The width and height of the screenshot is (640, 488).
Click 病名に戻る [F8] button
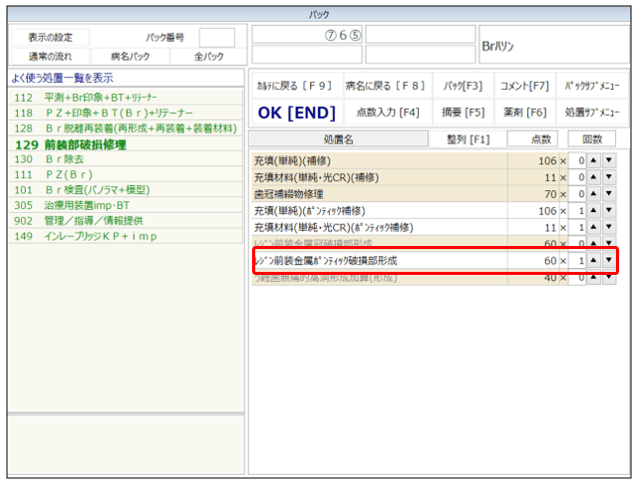pos(384,85)
